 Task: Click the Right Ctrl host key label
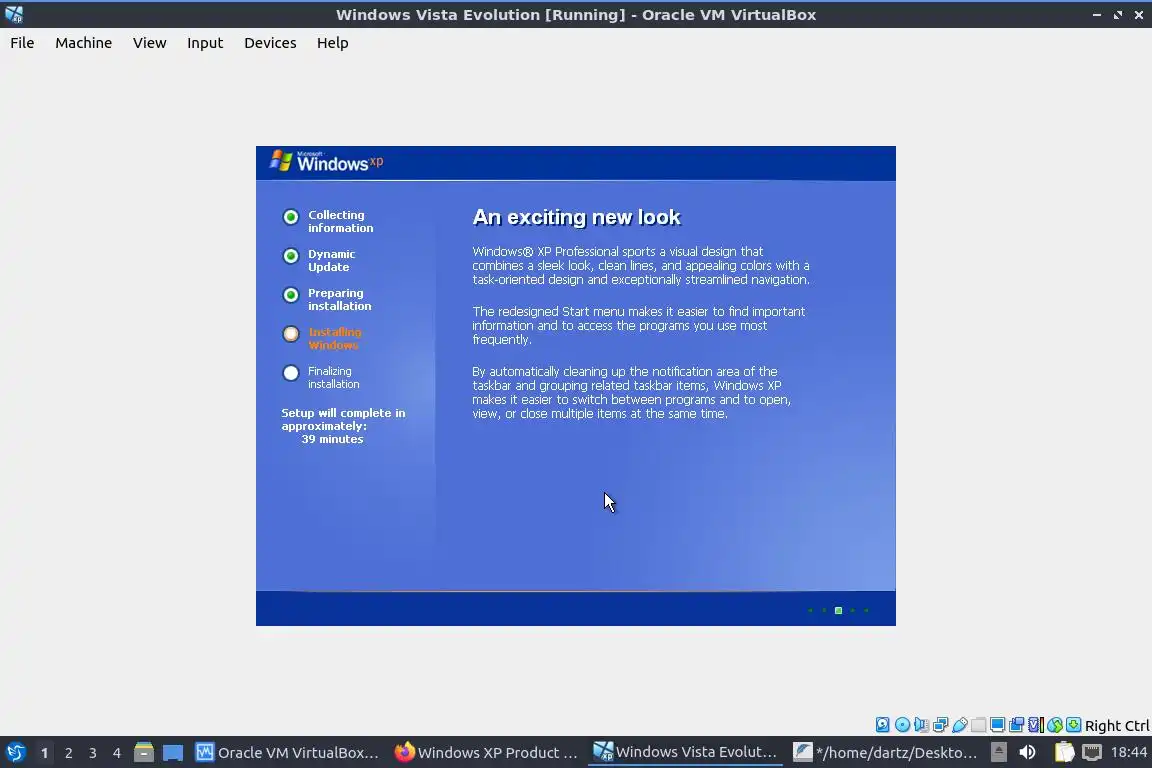coord(1117,726)
